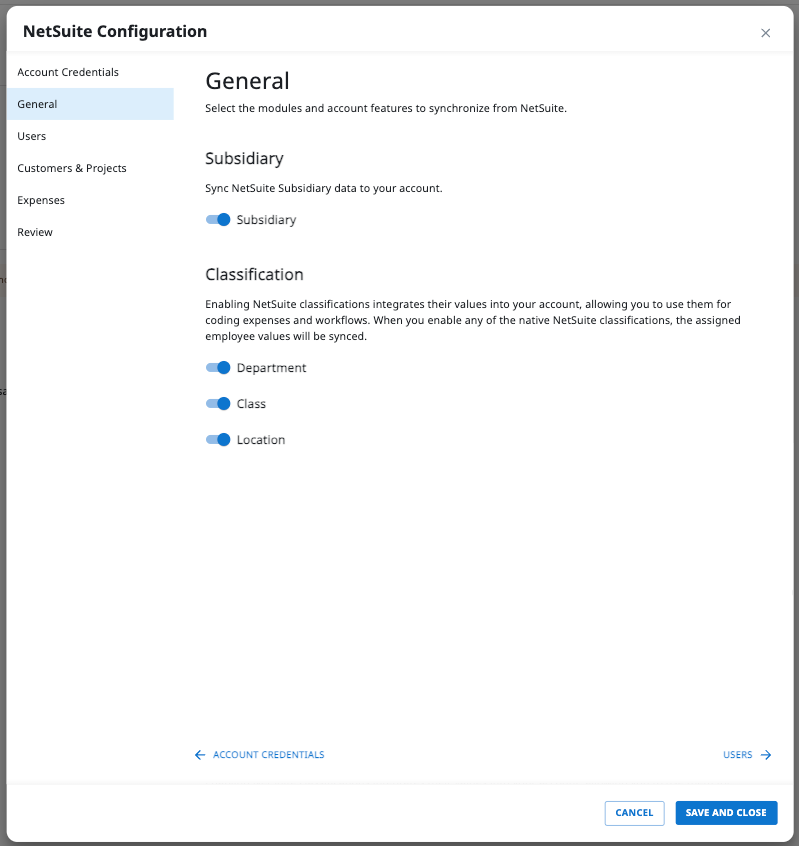This screenshot has width=799, height=846.
Task: Click the blue knob of the Subsidiary switch
Action: point(222,219)
